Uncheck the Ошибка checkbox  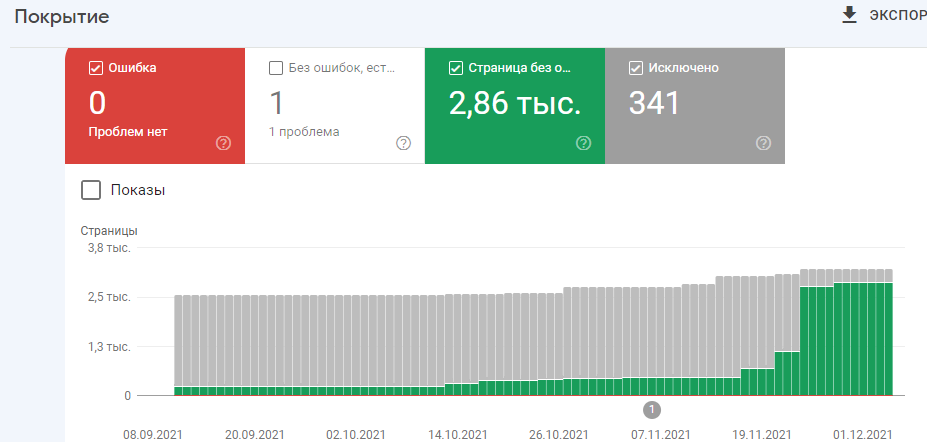pos(97,68)
